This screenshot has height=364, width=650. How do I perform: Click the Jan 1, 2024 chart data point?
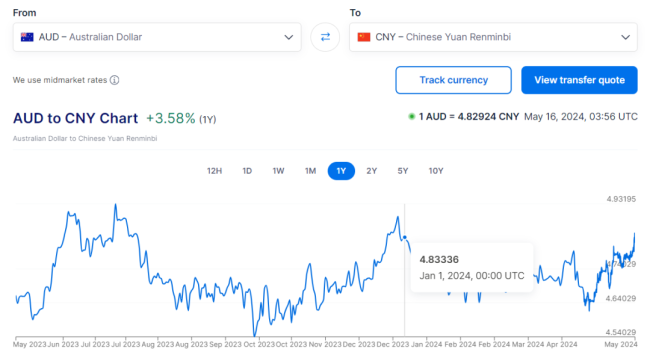[x=405, y=238]
